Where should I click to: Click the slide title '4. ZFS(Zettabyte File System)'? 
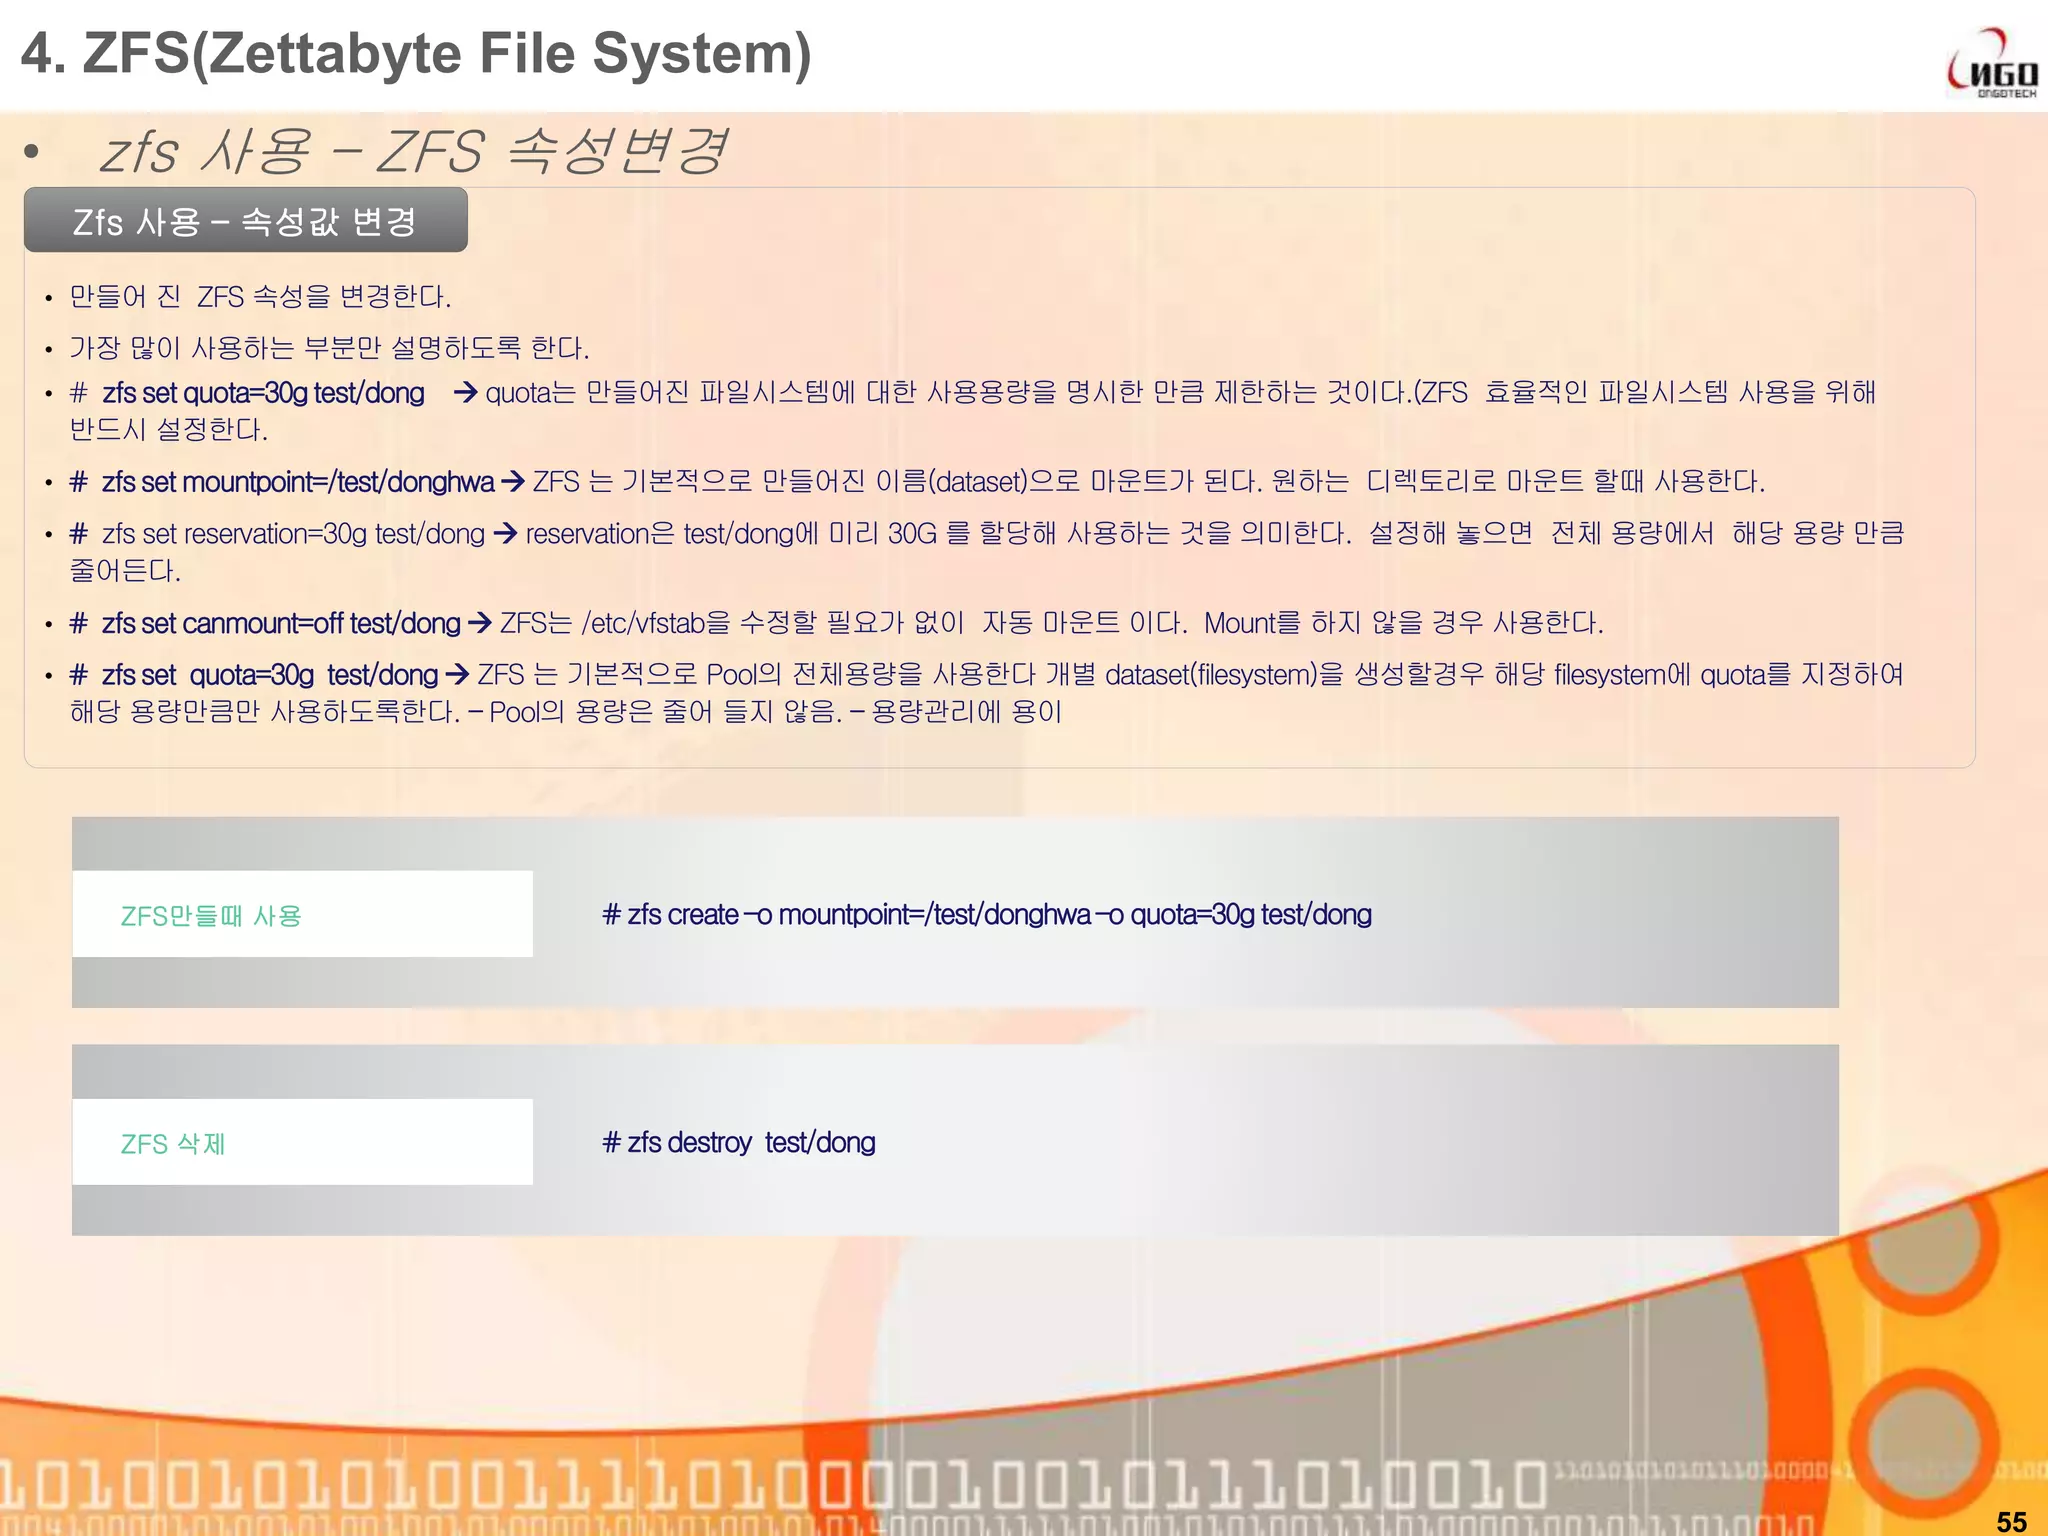pyautogui.click(x=416, y=54)
